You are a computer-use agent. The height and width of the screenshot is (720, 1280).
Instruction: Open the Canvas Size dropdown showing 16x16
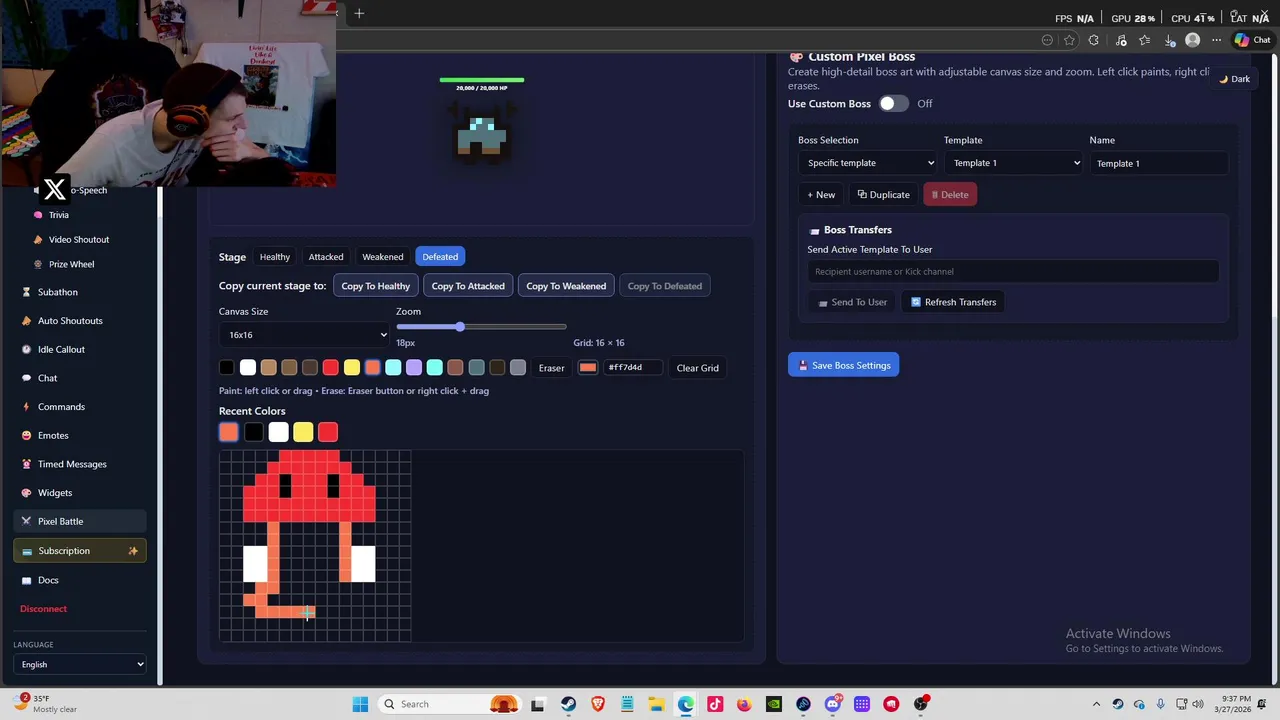[304, 335]
